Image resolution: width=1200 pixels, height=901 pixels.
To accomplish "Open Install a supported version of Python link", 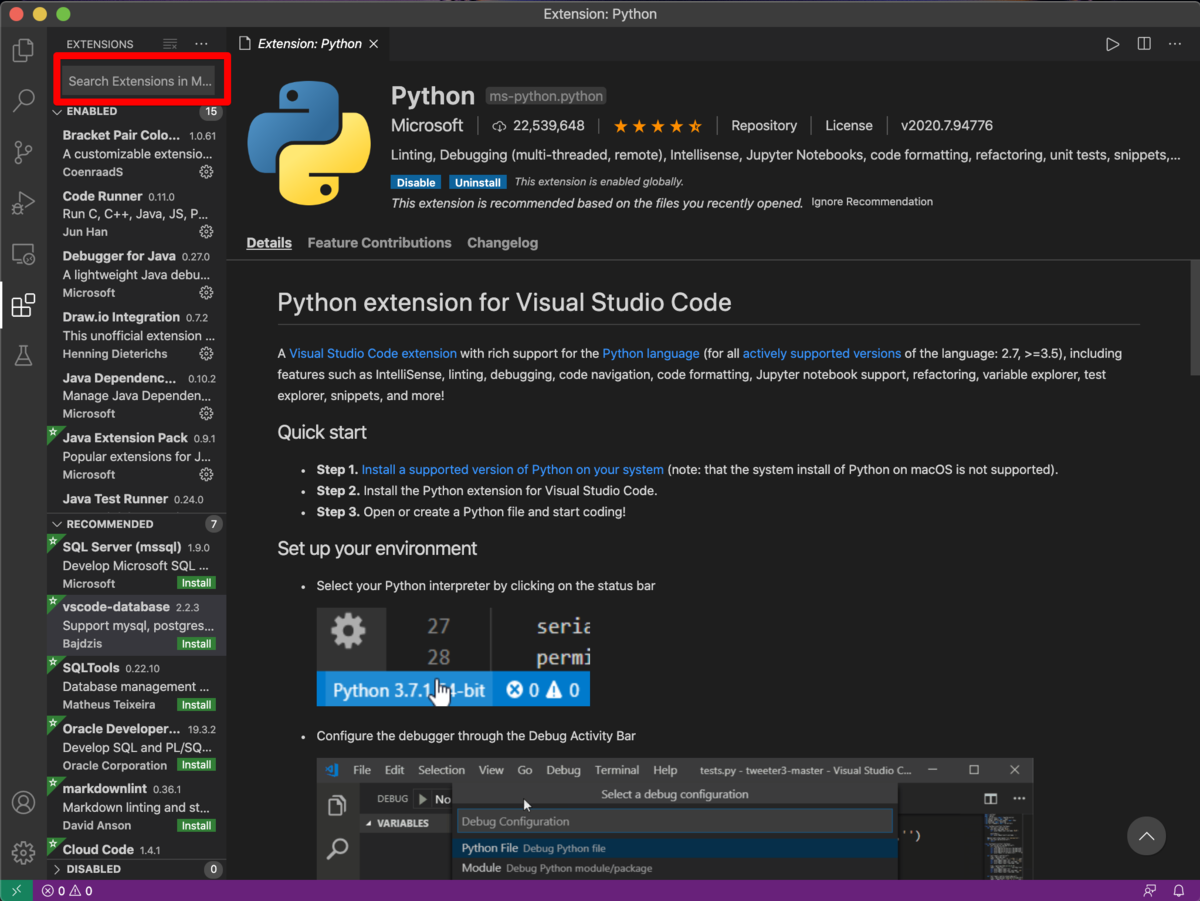I will (512, 470).
